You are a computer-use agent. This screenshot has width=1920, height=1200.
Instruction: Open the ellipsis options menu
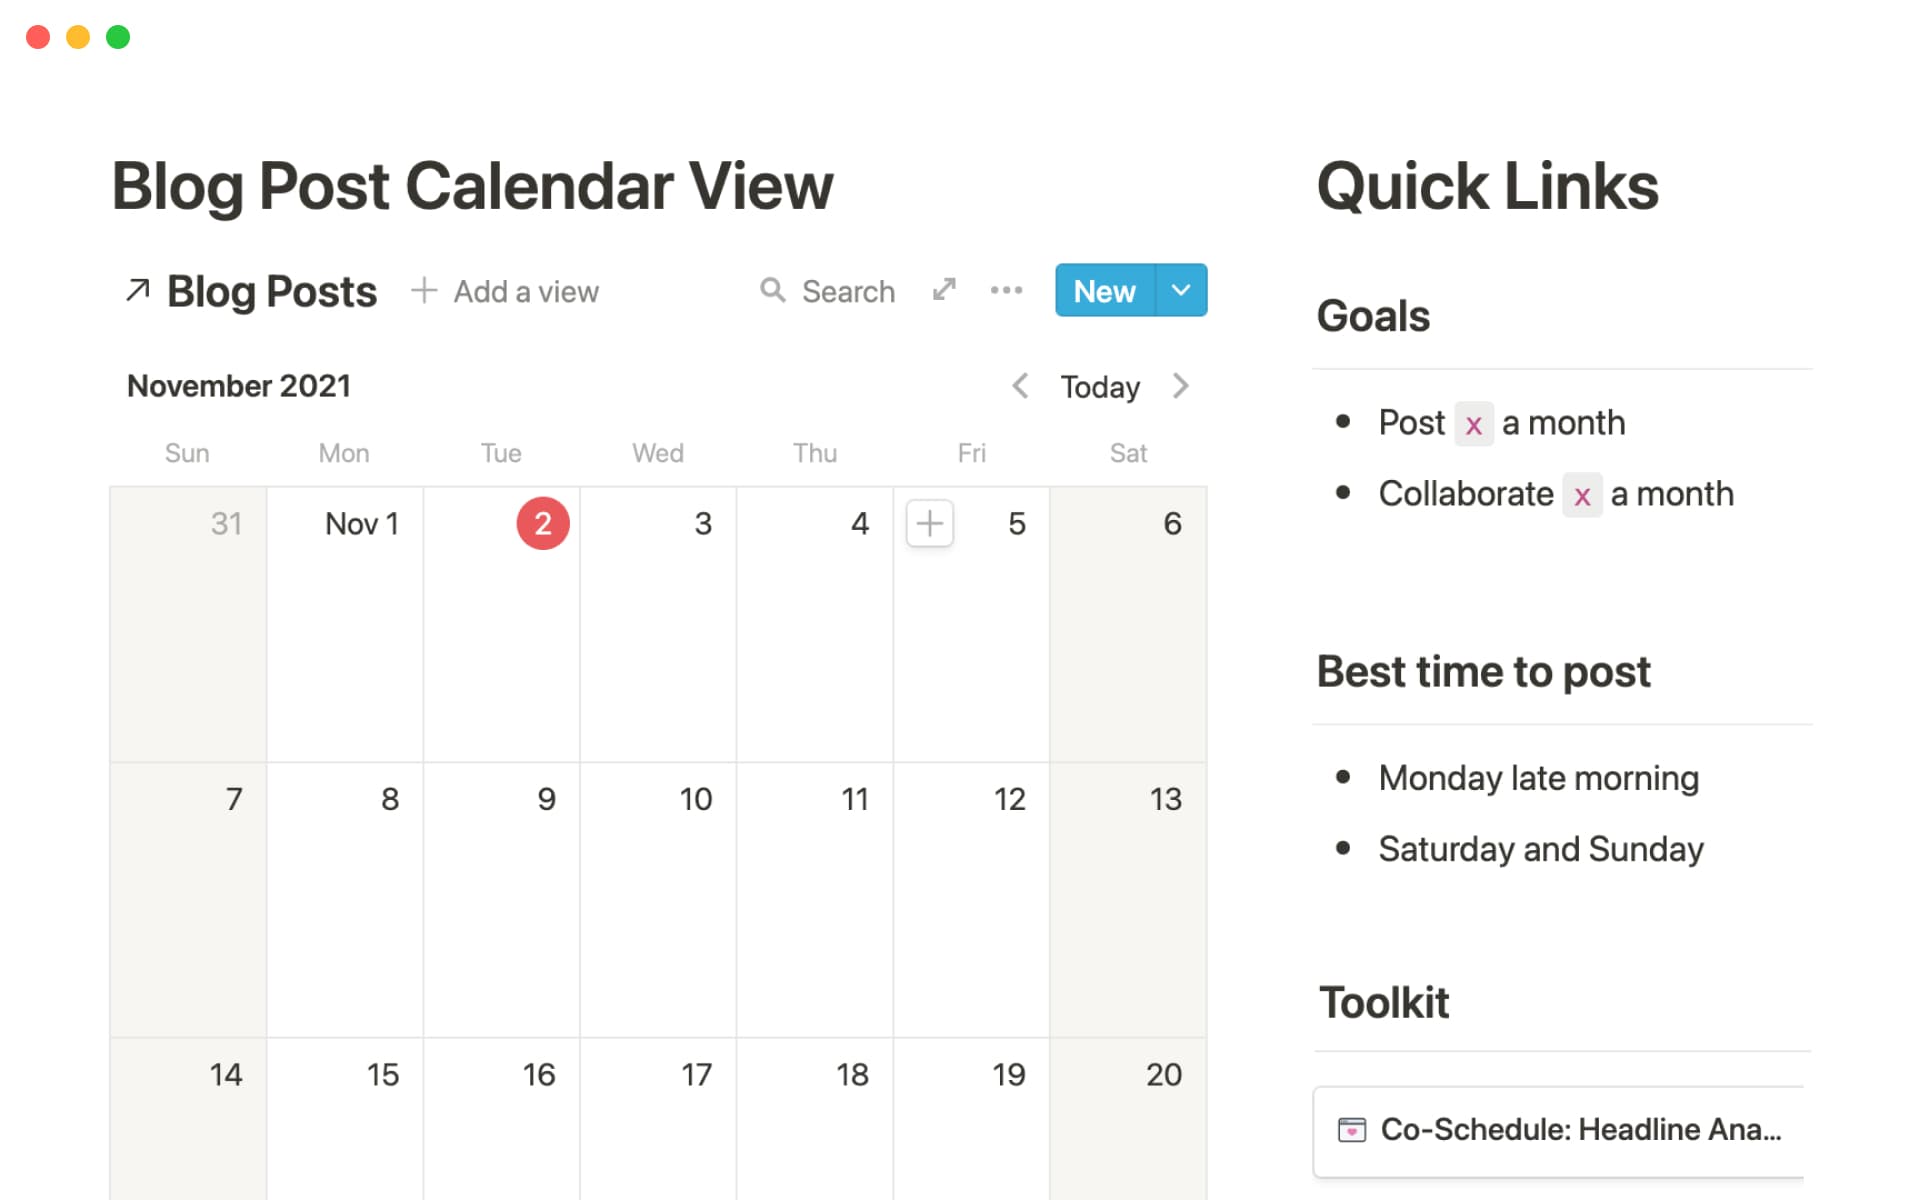point(1005,290)
